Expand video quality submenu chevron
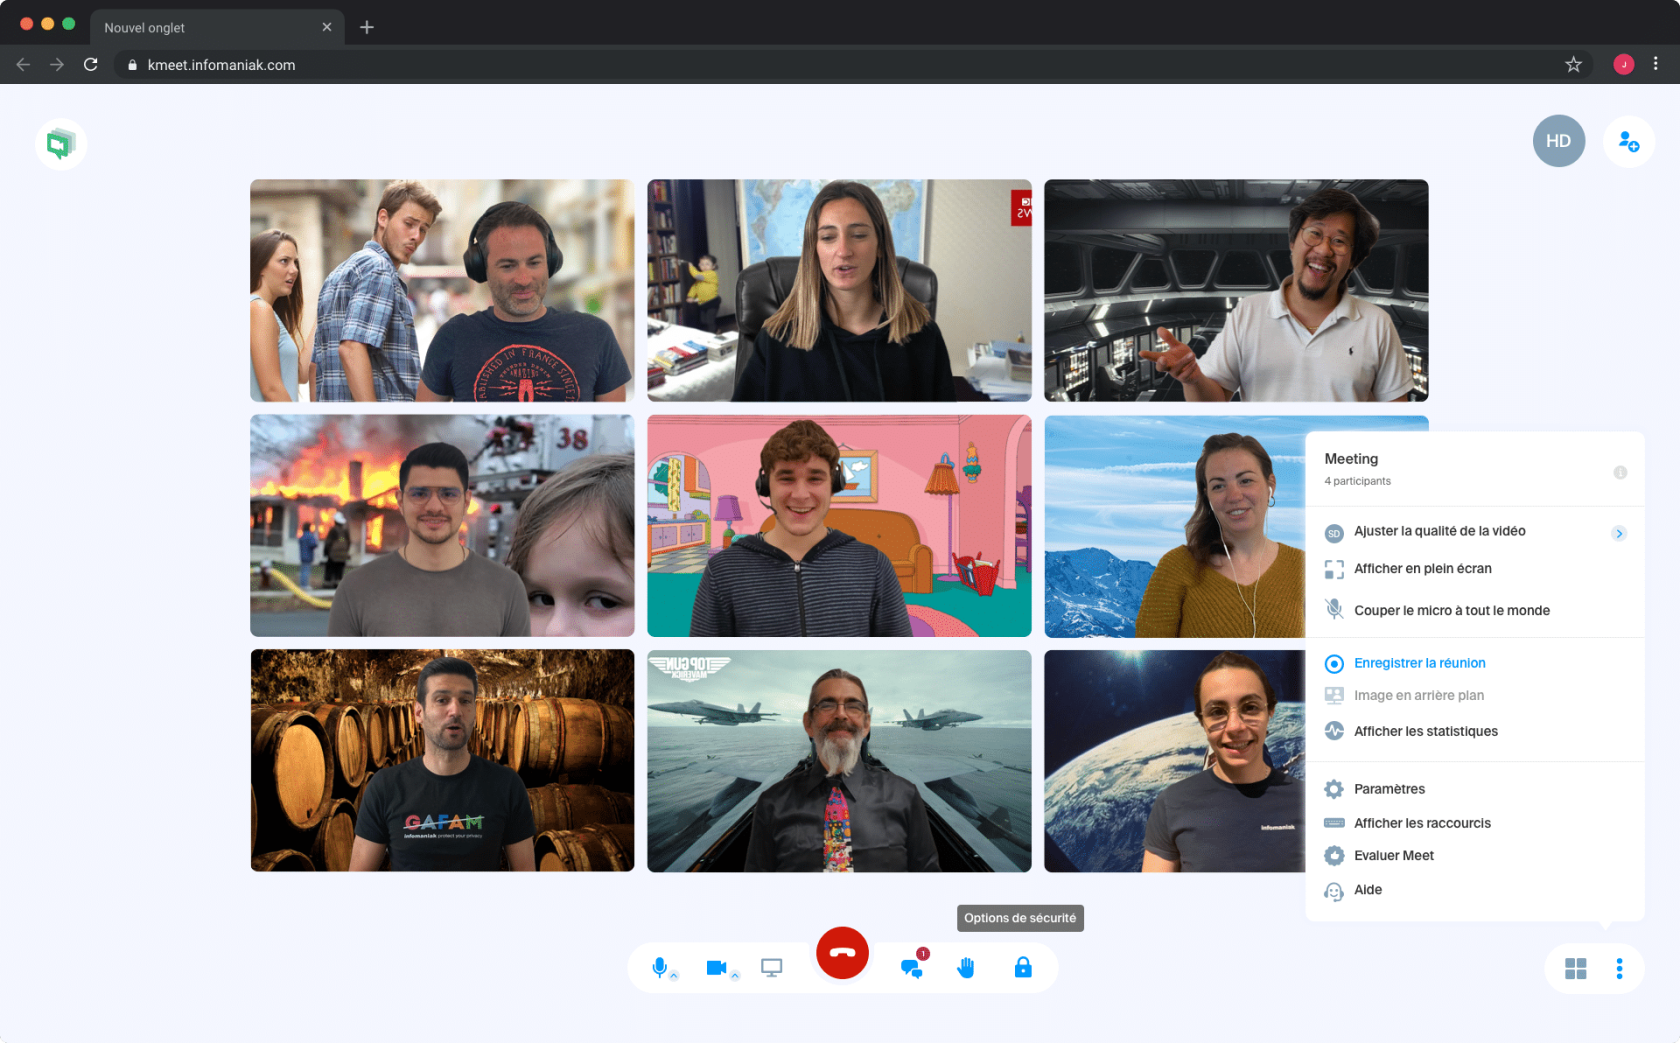 pos(1619,533)
